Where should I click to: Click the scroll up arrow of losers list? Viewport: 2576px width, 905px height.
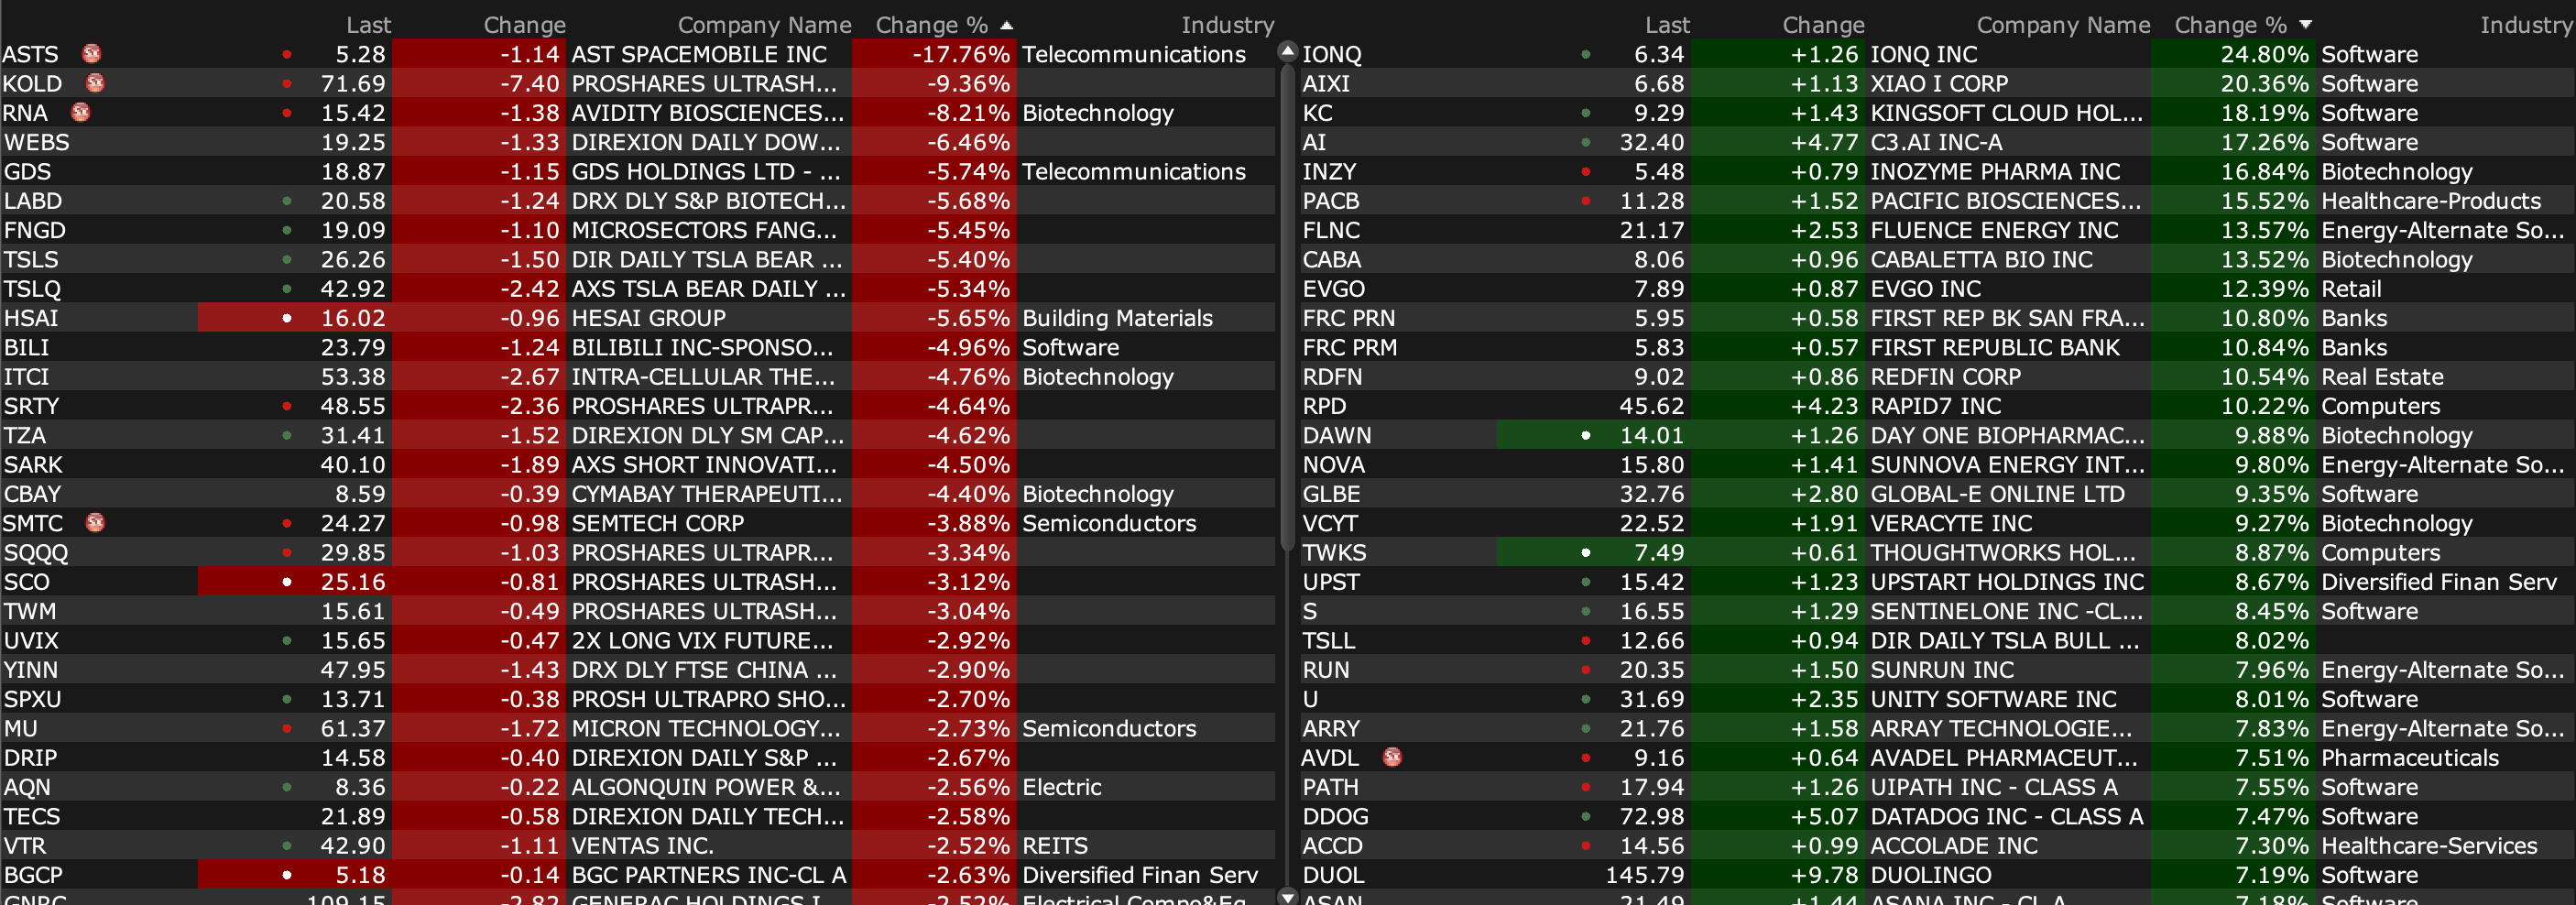coord(1288,51)
